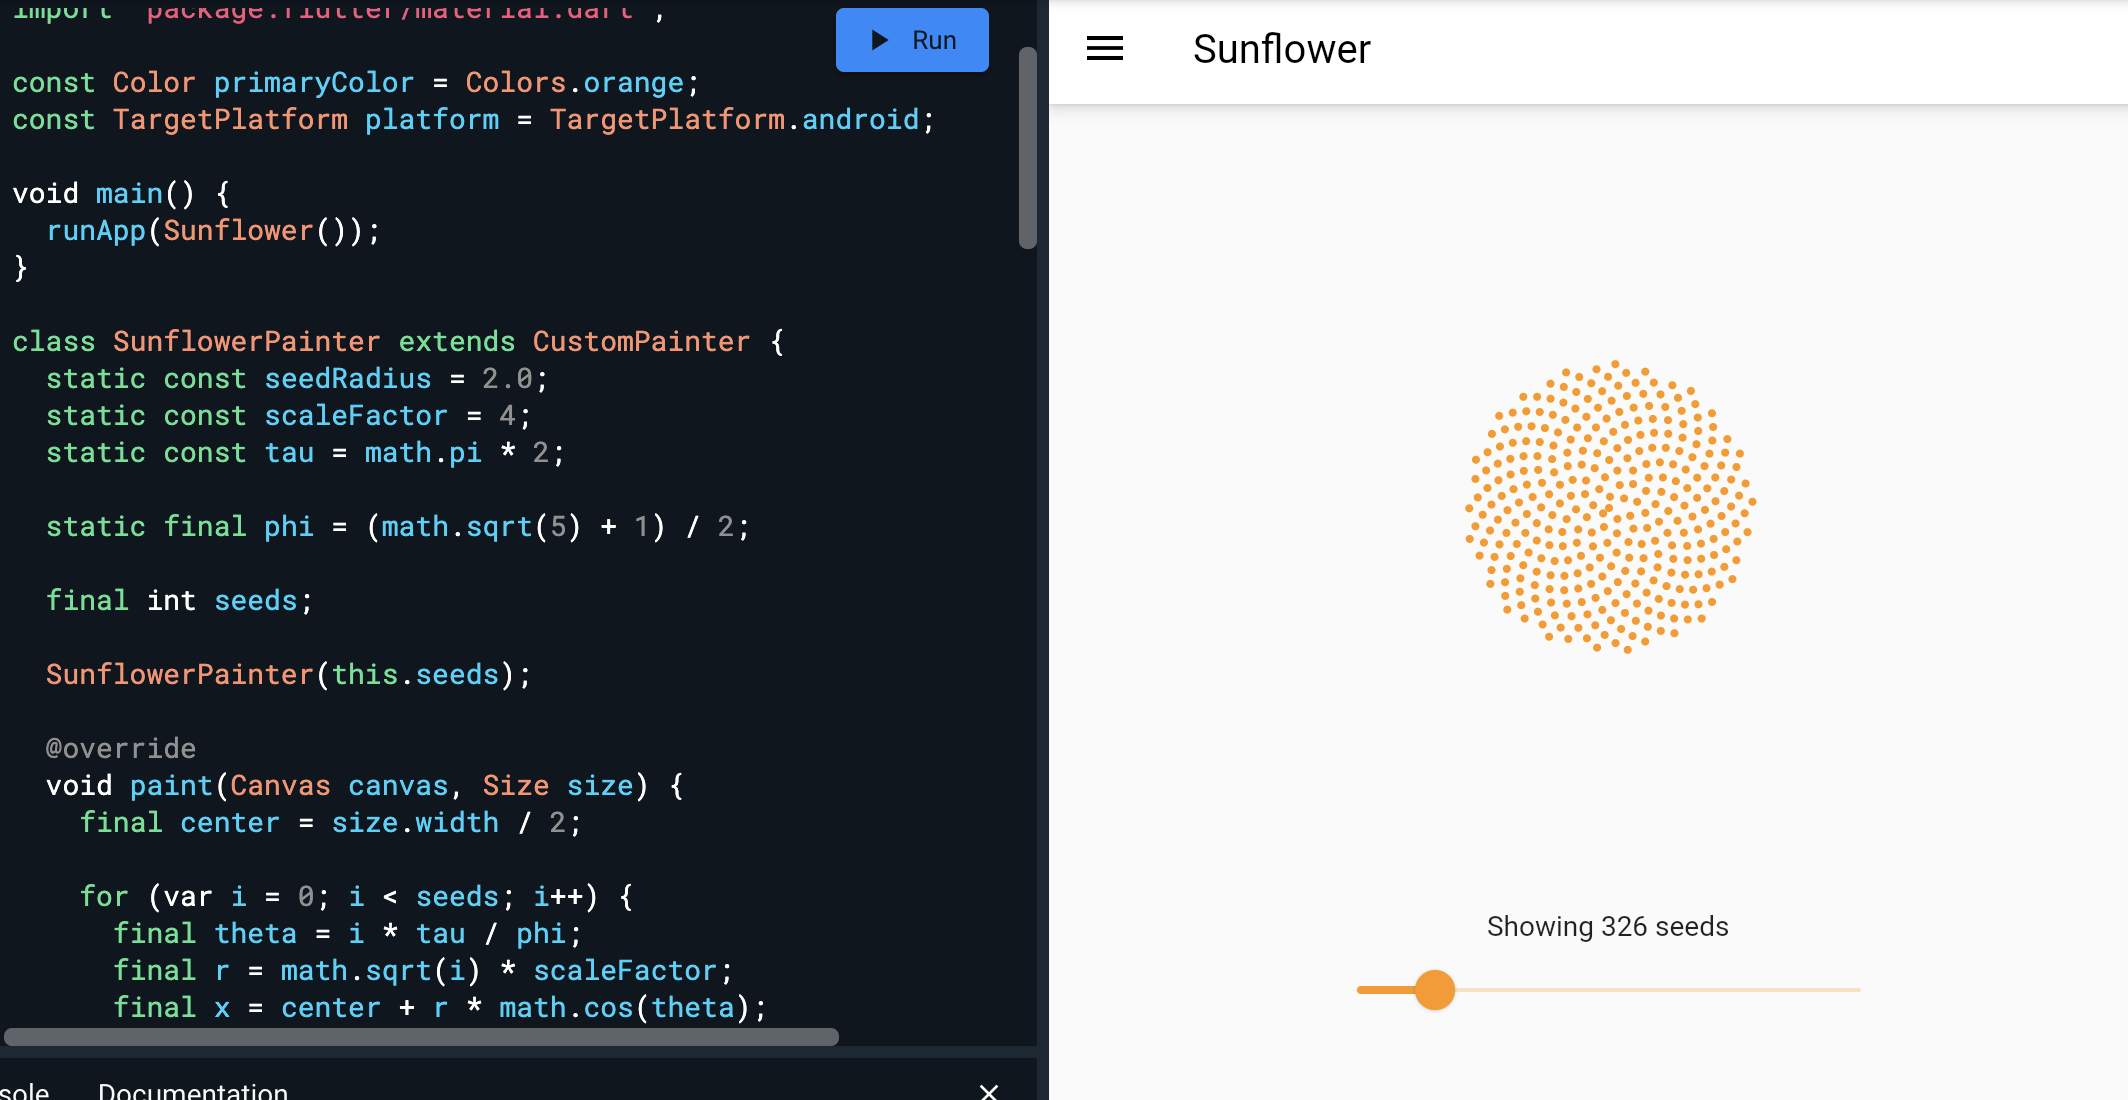
Task: Click the orange seed slider thumb
Action: tap(1435, 990)
